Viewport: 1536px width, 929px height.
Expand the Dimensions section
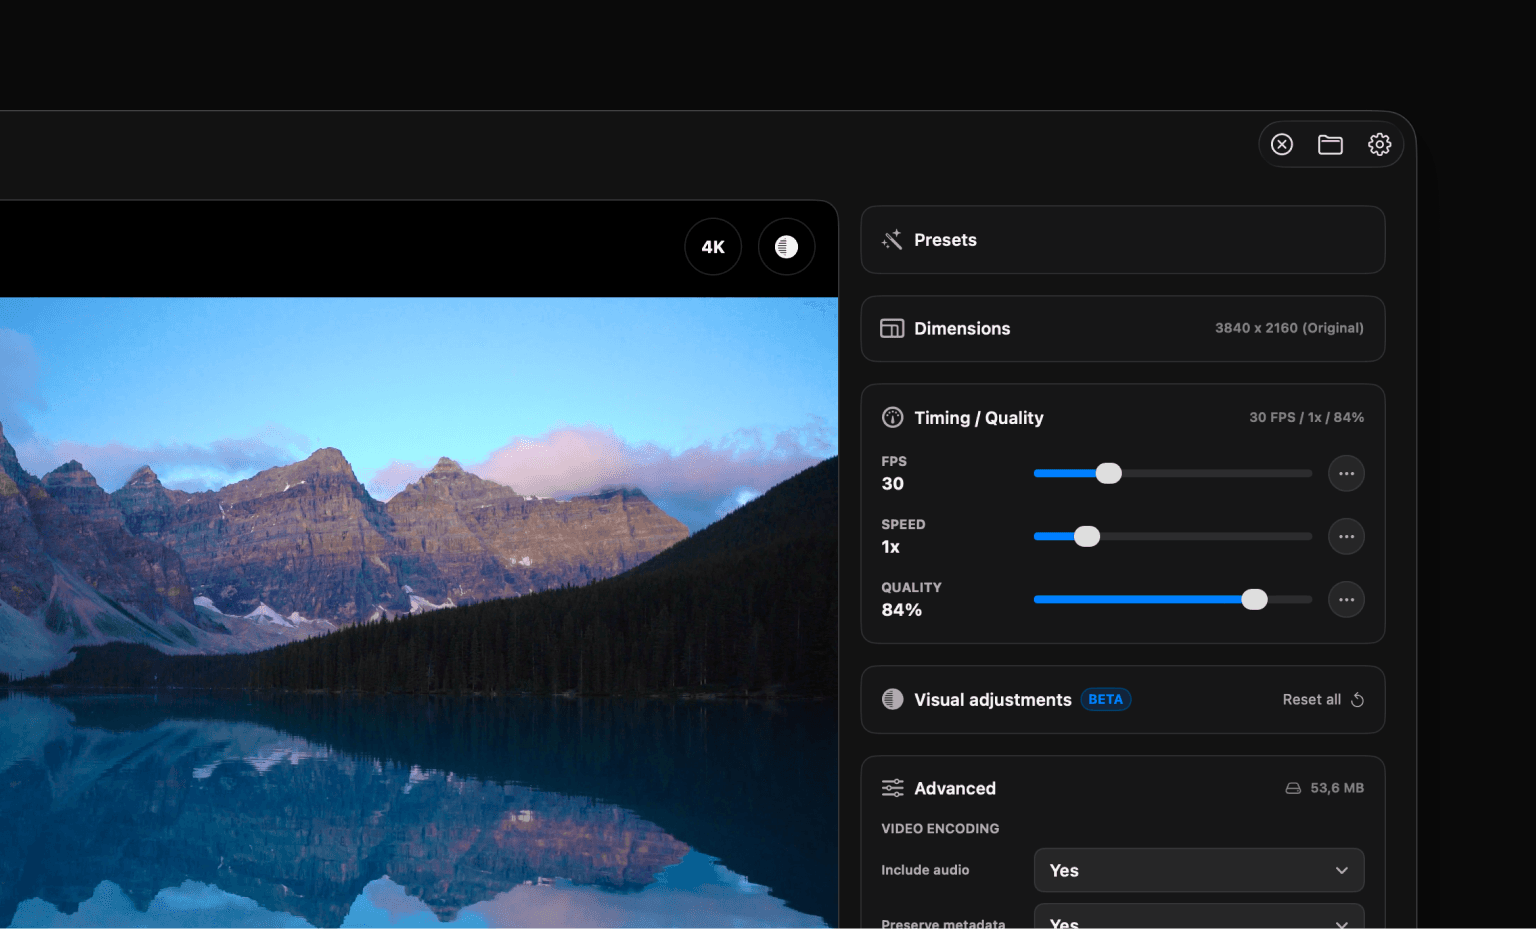[1123, 329]
